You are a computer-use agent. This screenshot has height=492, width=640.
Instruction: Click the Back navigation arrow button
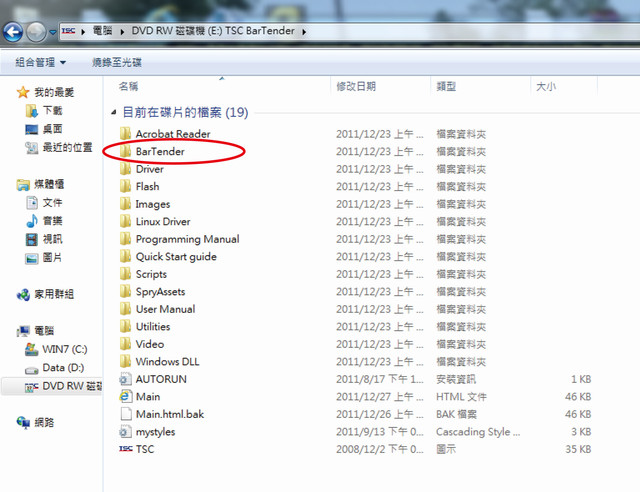pos(13,32)
